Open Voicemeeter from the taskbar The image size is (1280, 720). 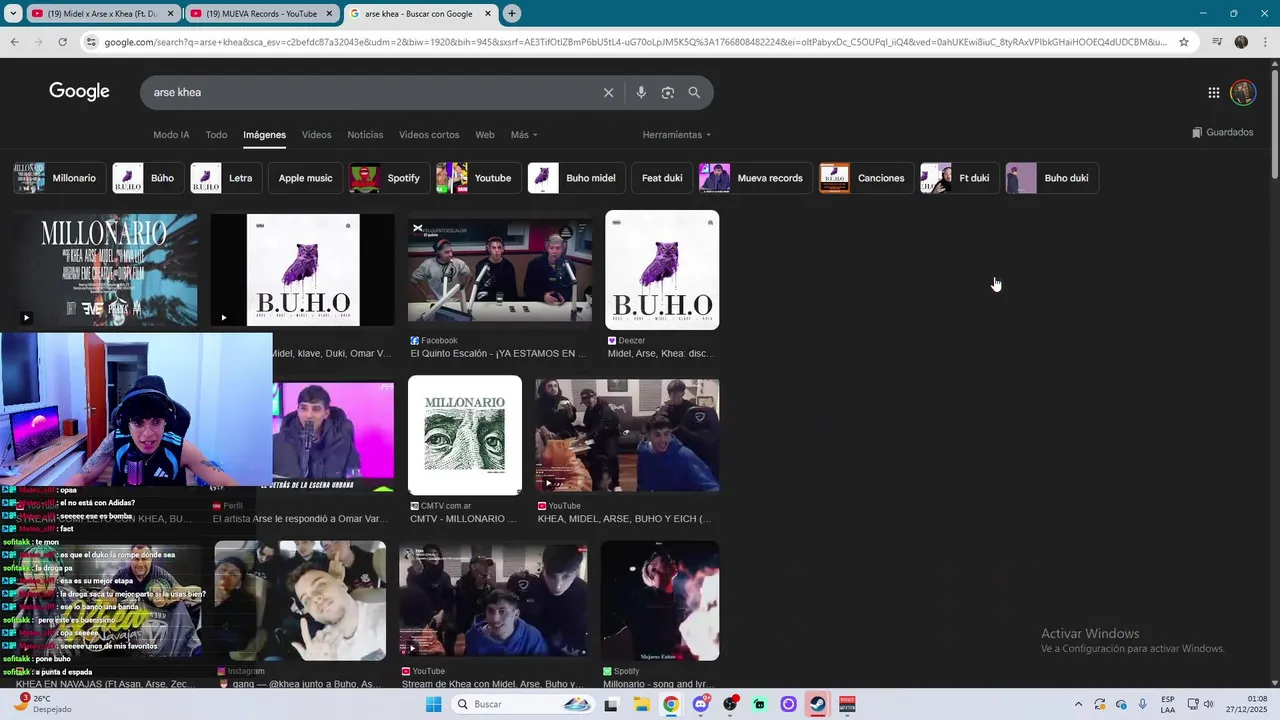tap(847, 704)
